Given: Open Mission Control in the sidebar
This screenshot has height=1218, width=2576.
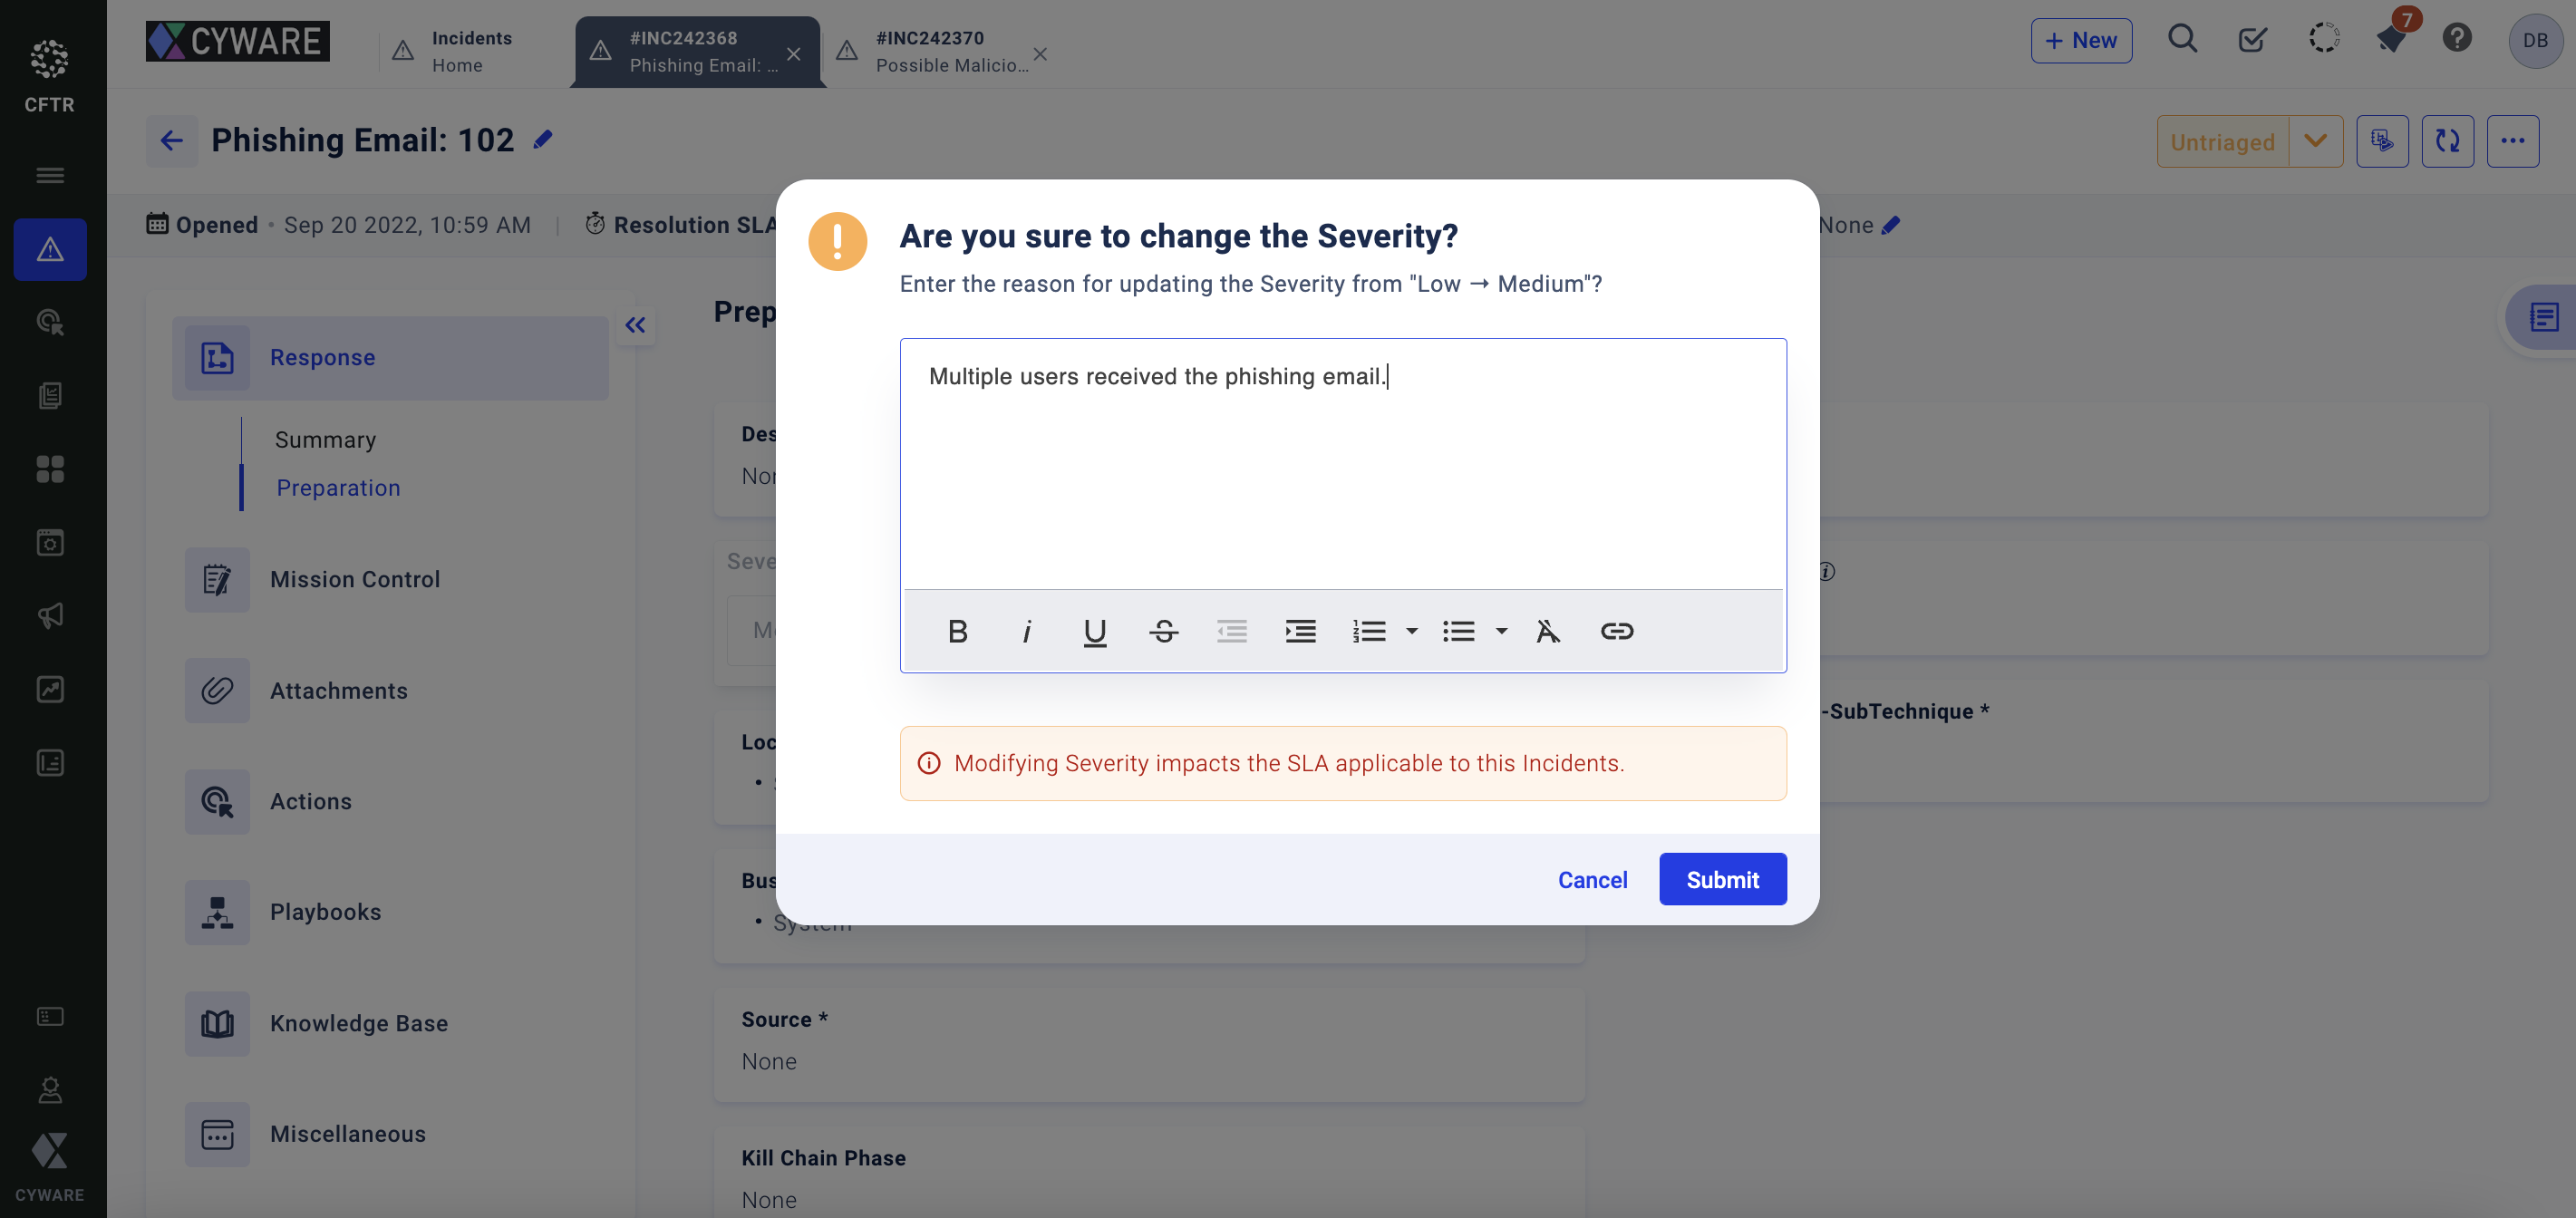Looking at the screenshot, I should 355,579.
